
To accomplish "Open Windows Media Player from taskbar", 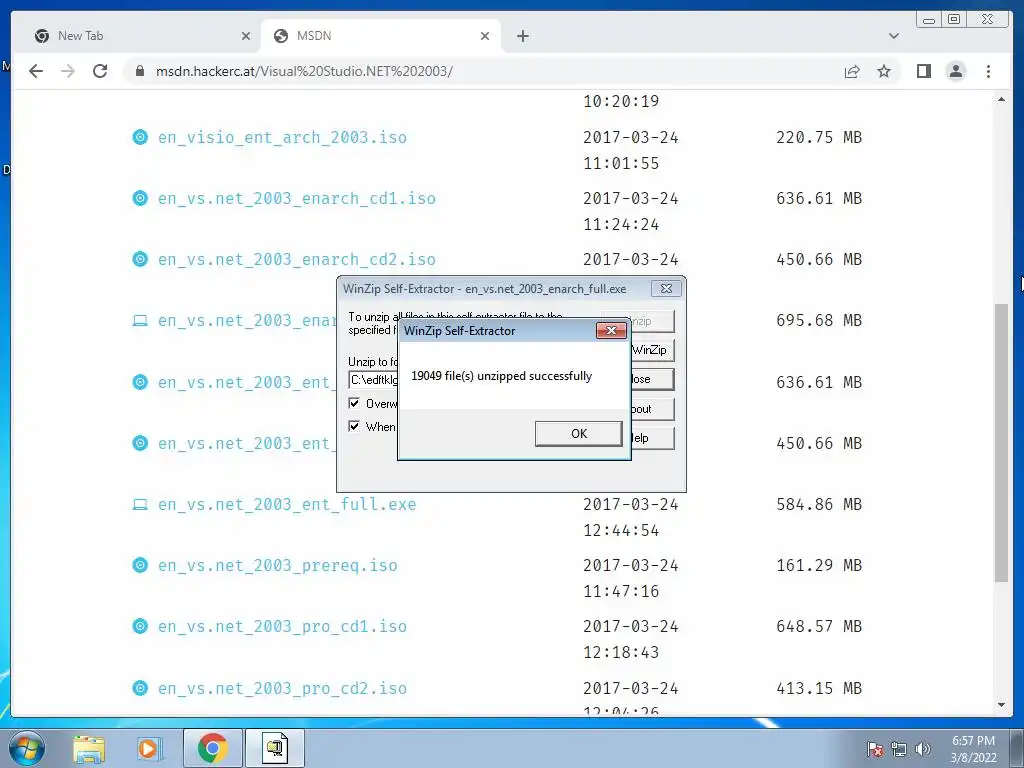I will click(x=150, y=748).
